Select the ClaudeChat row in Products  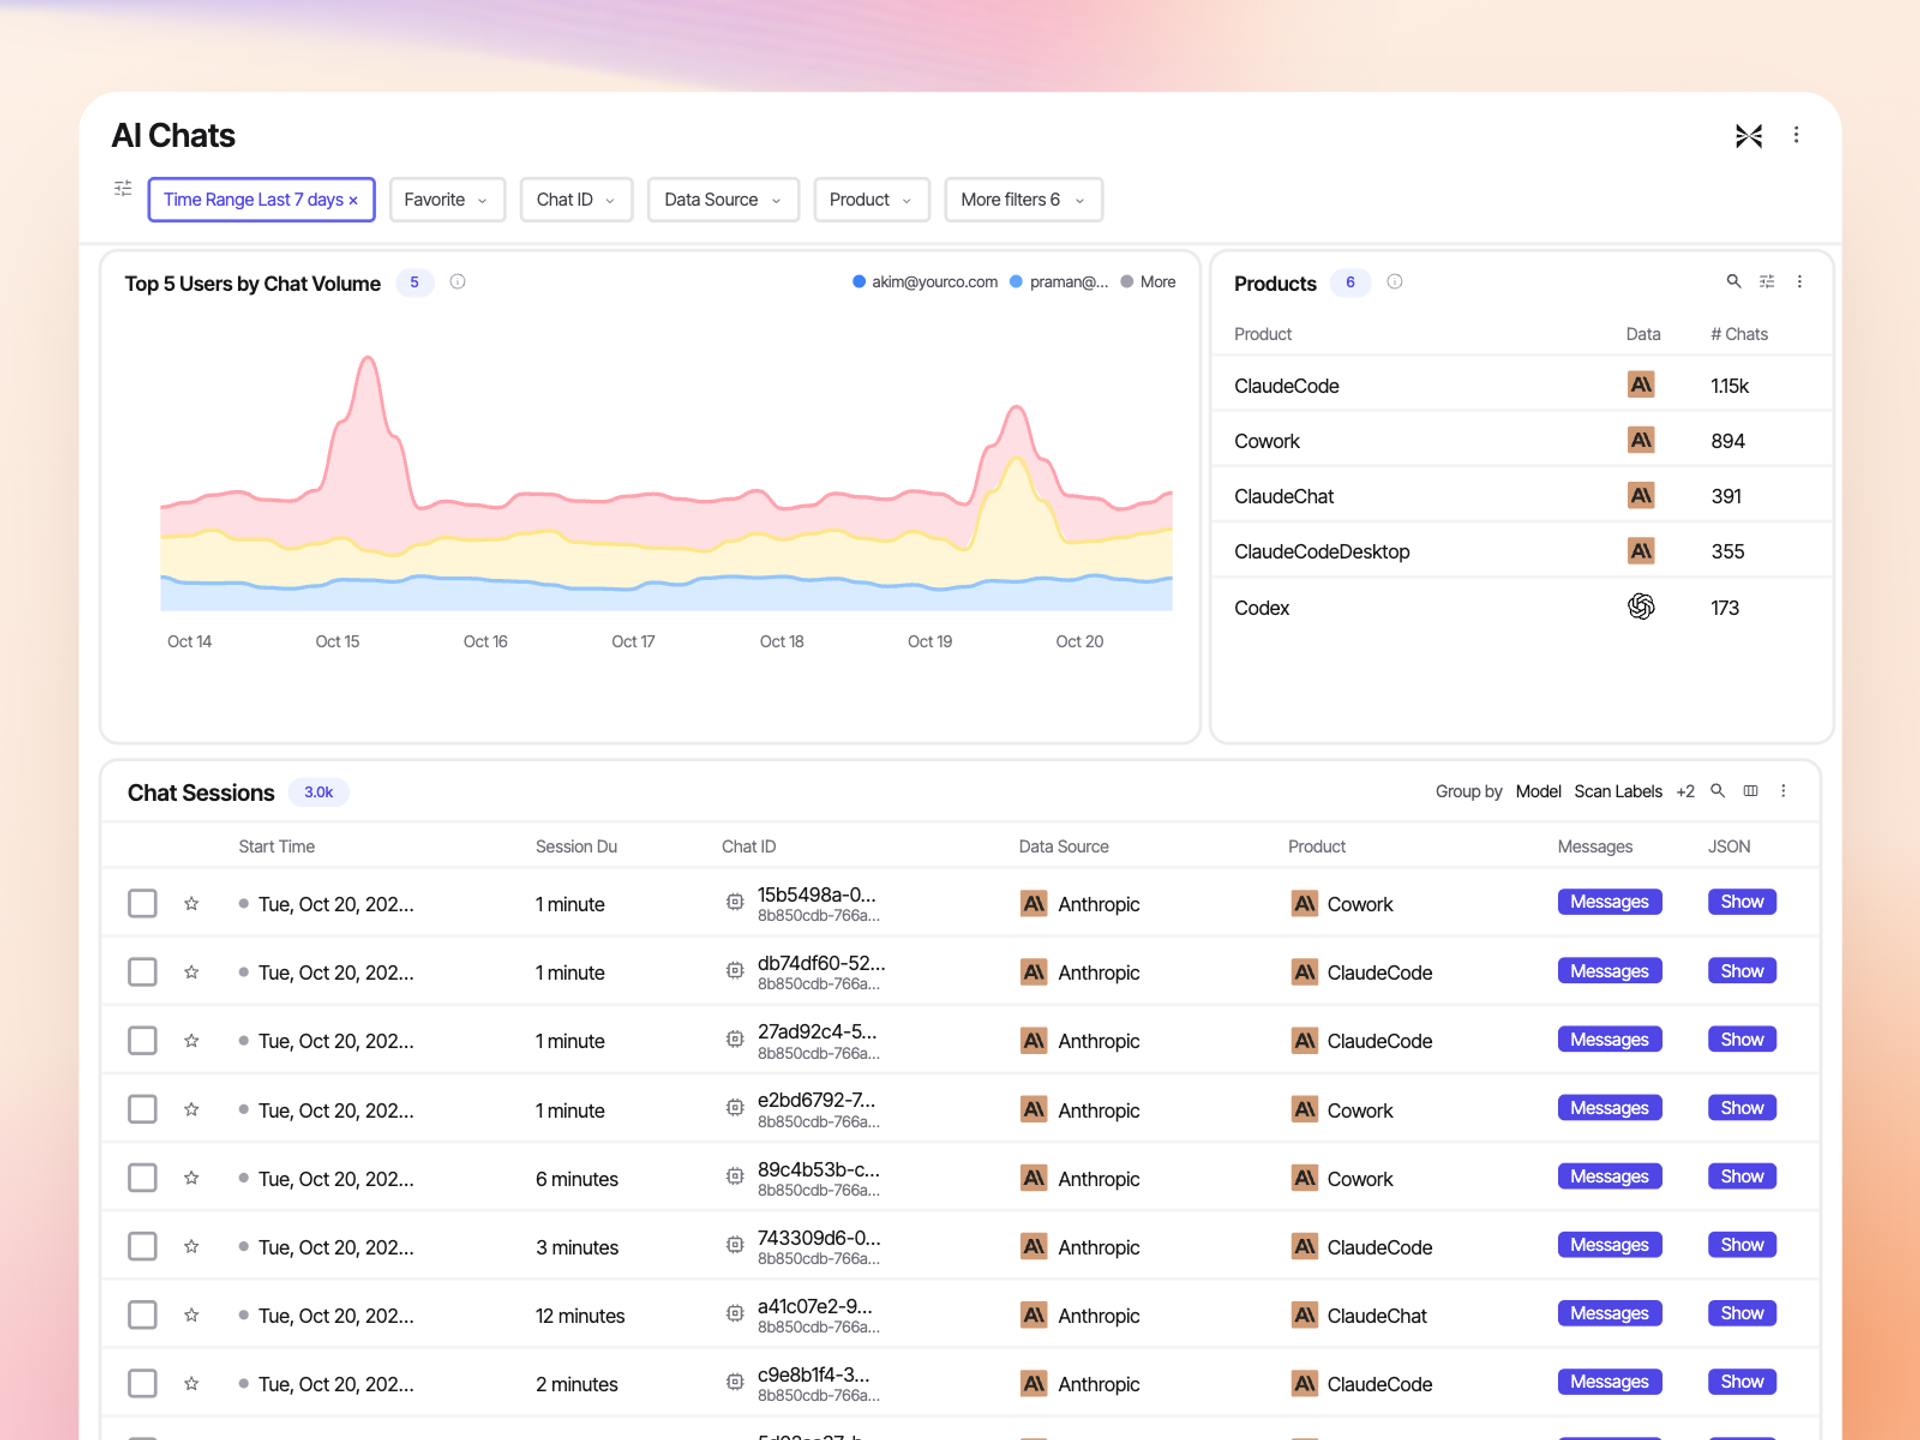point(1522,496)
